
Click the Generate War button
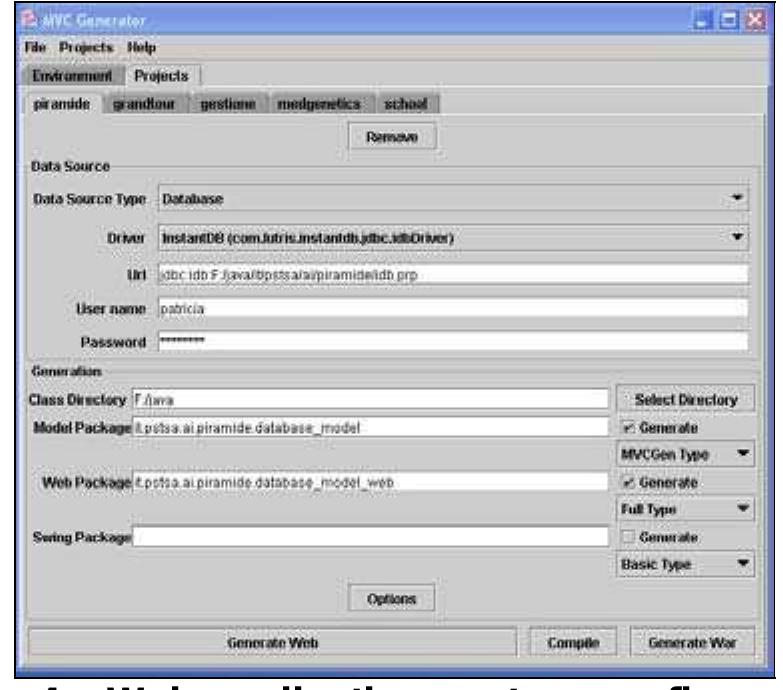click(693, 643)
